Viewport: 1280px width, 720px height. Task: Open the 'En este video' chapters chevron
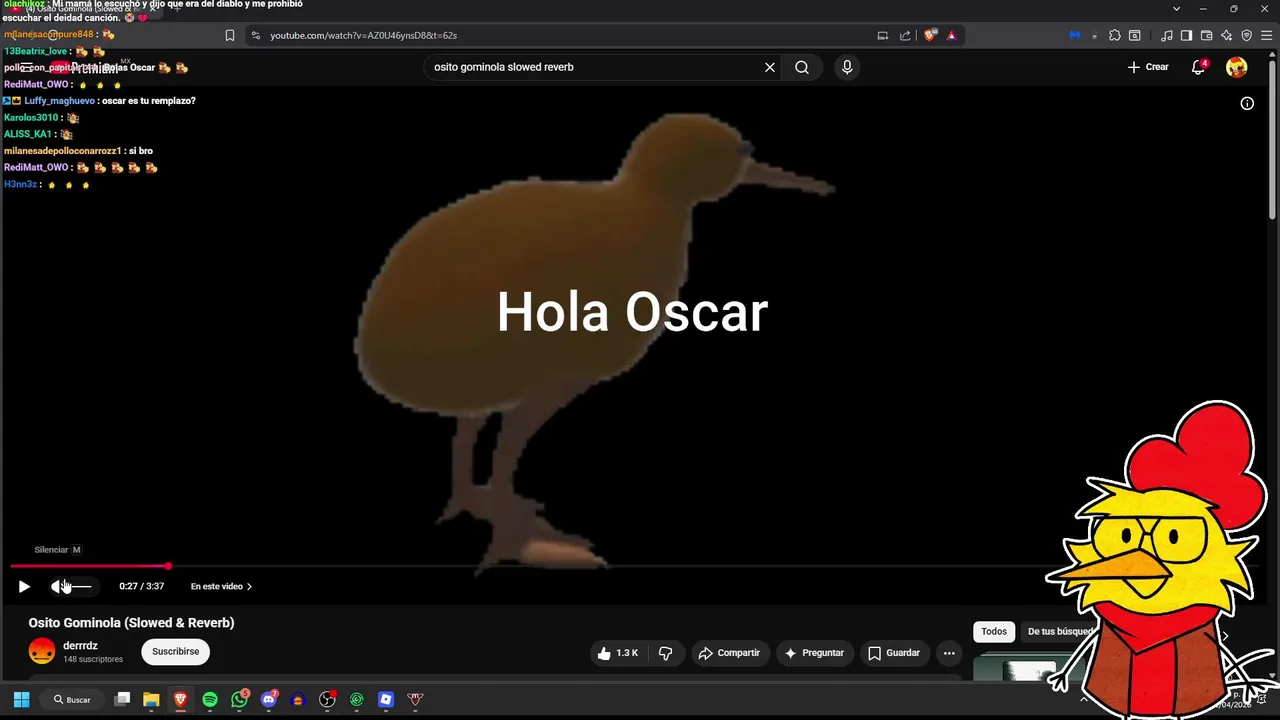(249, 587)
